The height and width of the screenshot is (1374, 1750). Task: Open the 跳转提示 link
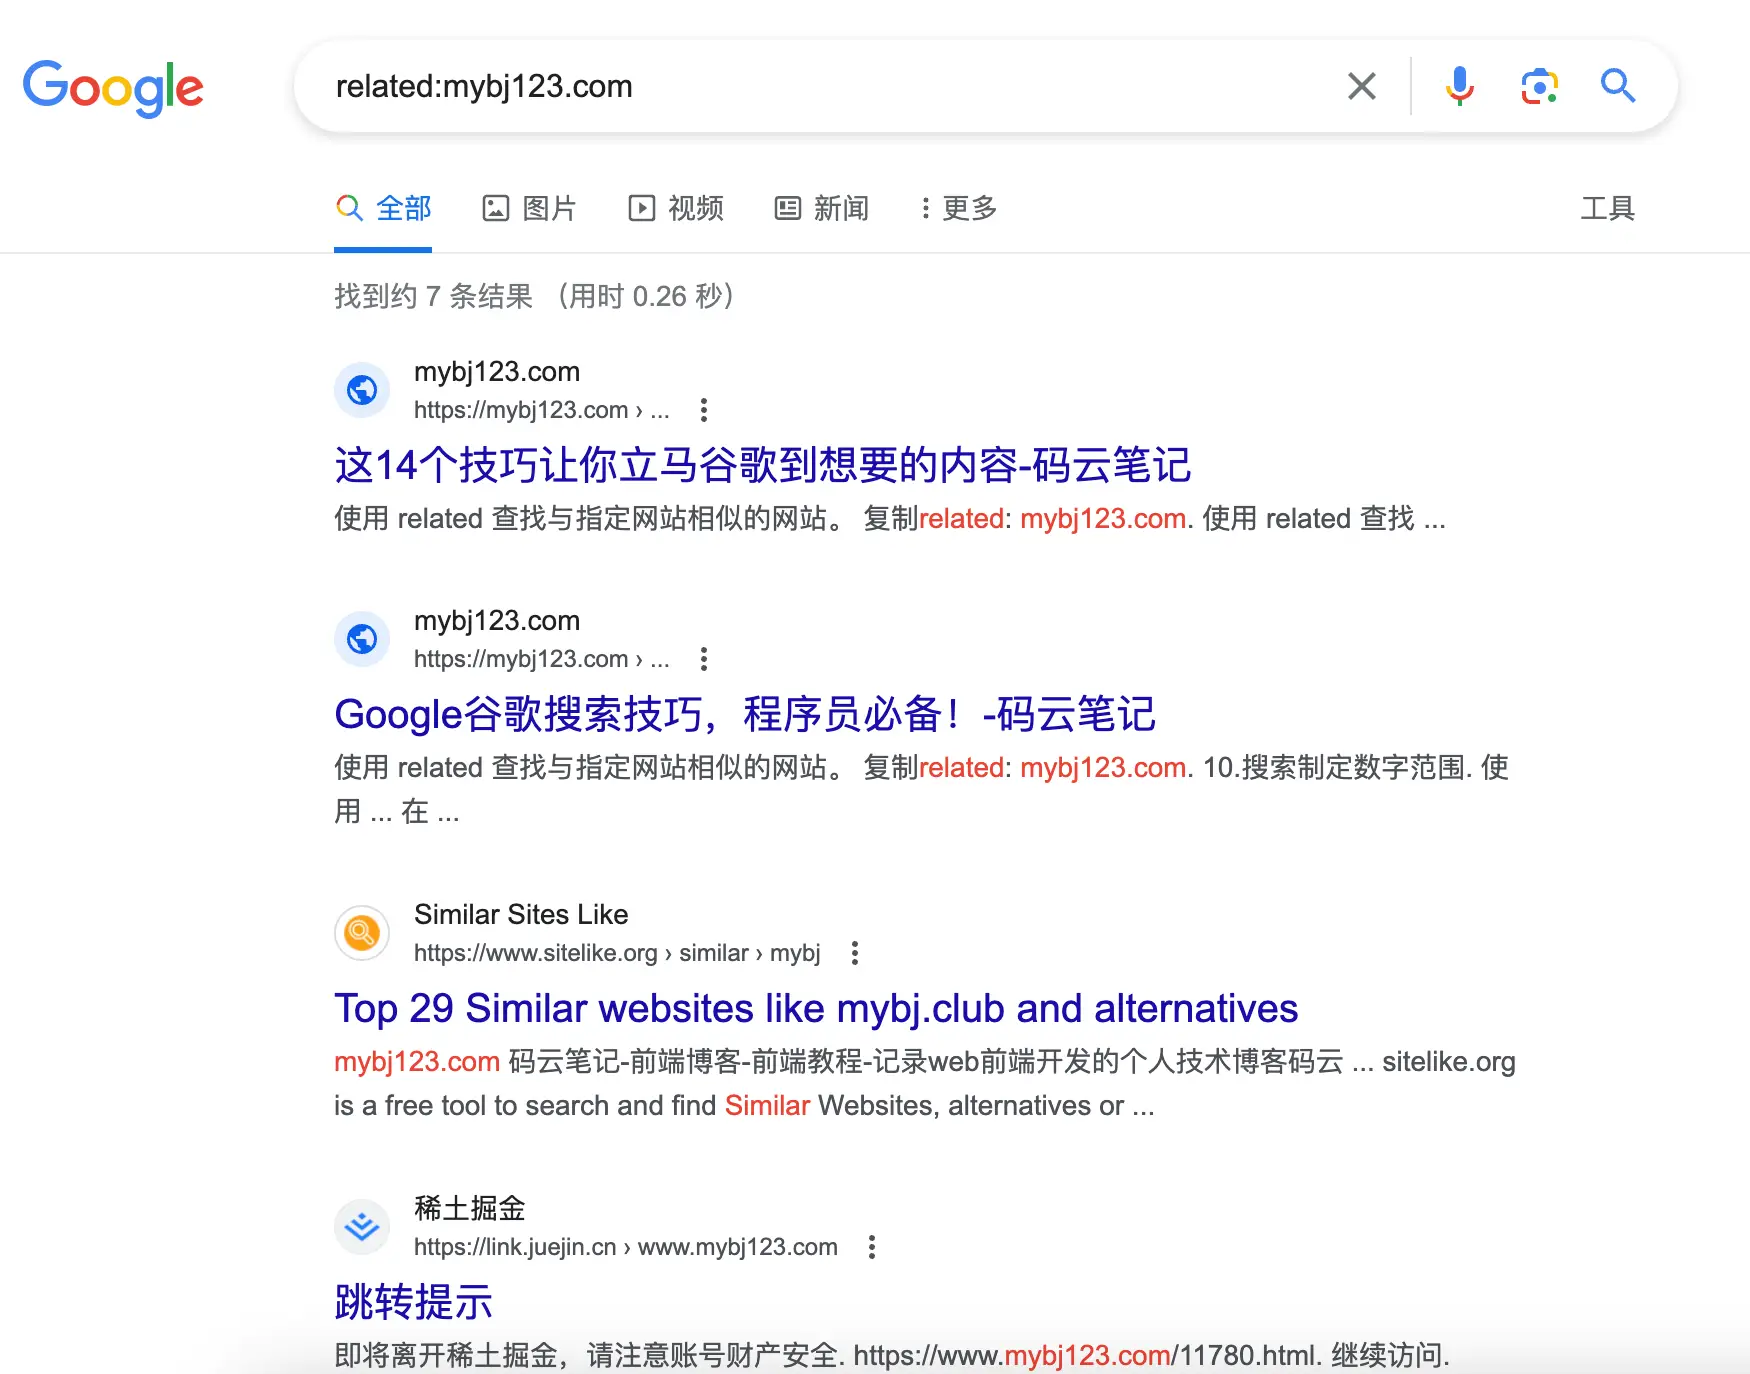click(x=413, y=1302)
